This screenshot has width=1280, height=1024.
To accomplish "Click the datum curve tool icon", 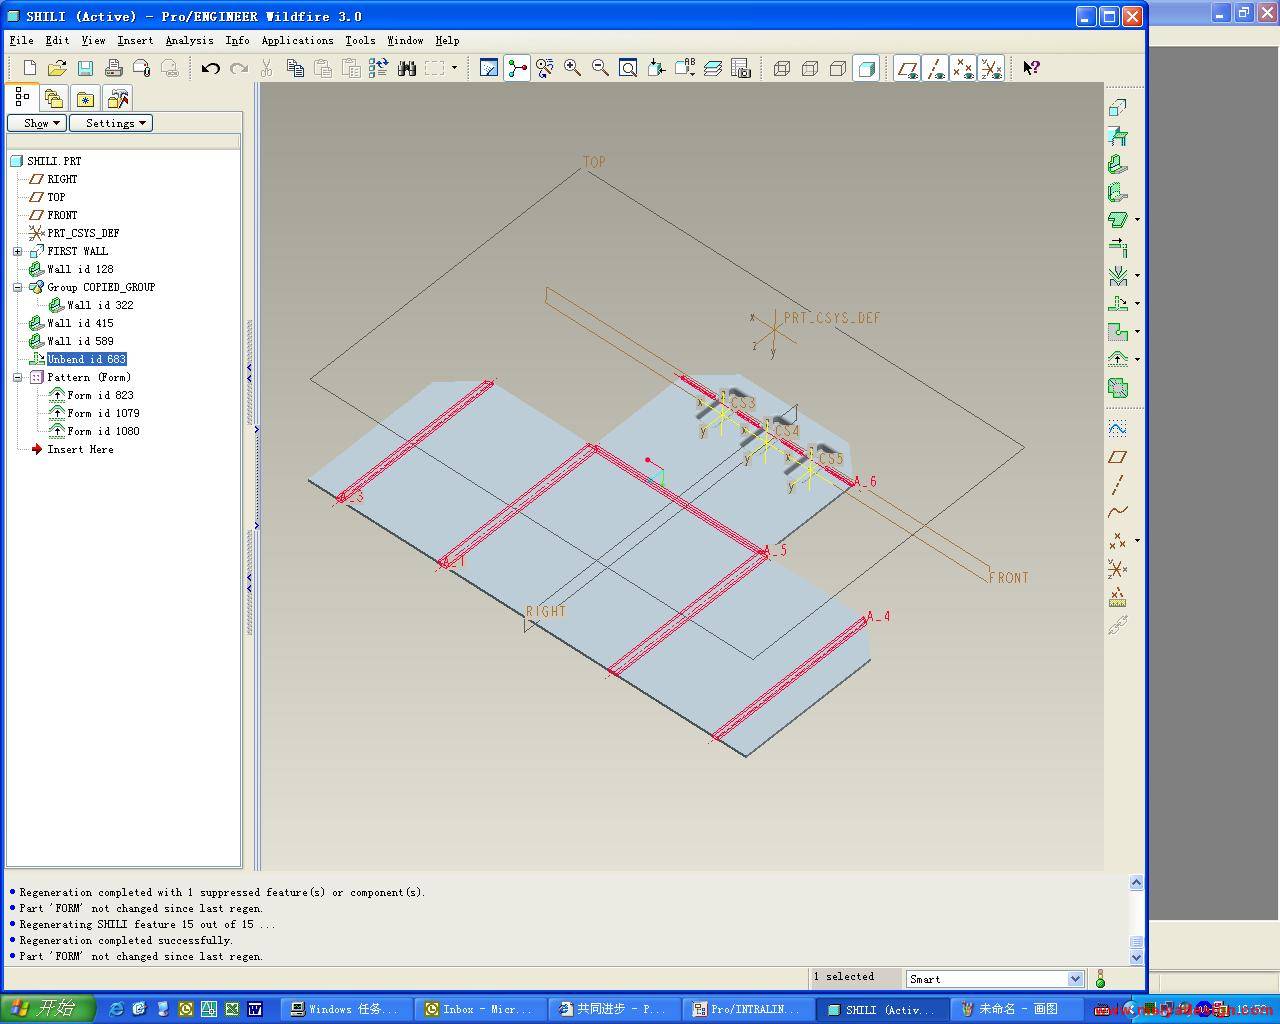I will (1117, 512).
